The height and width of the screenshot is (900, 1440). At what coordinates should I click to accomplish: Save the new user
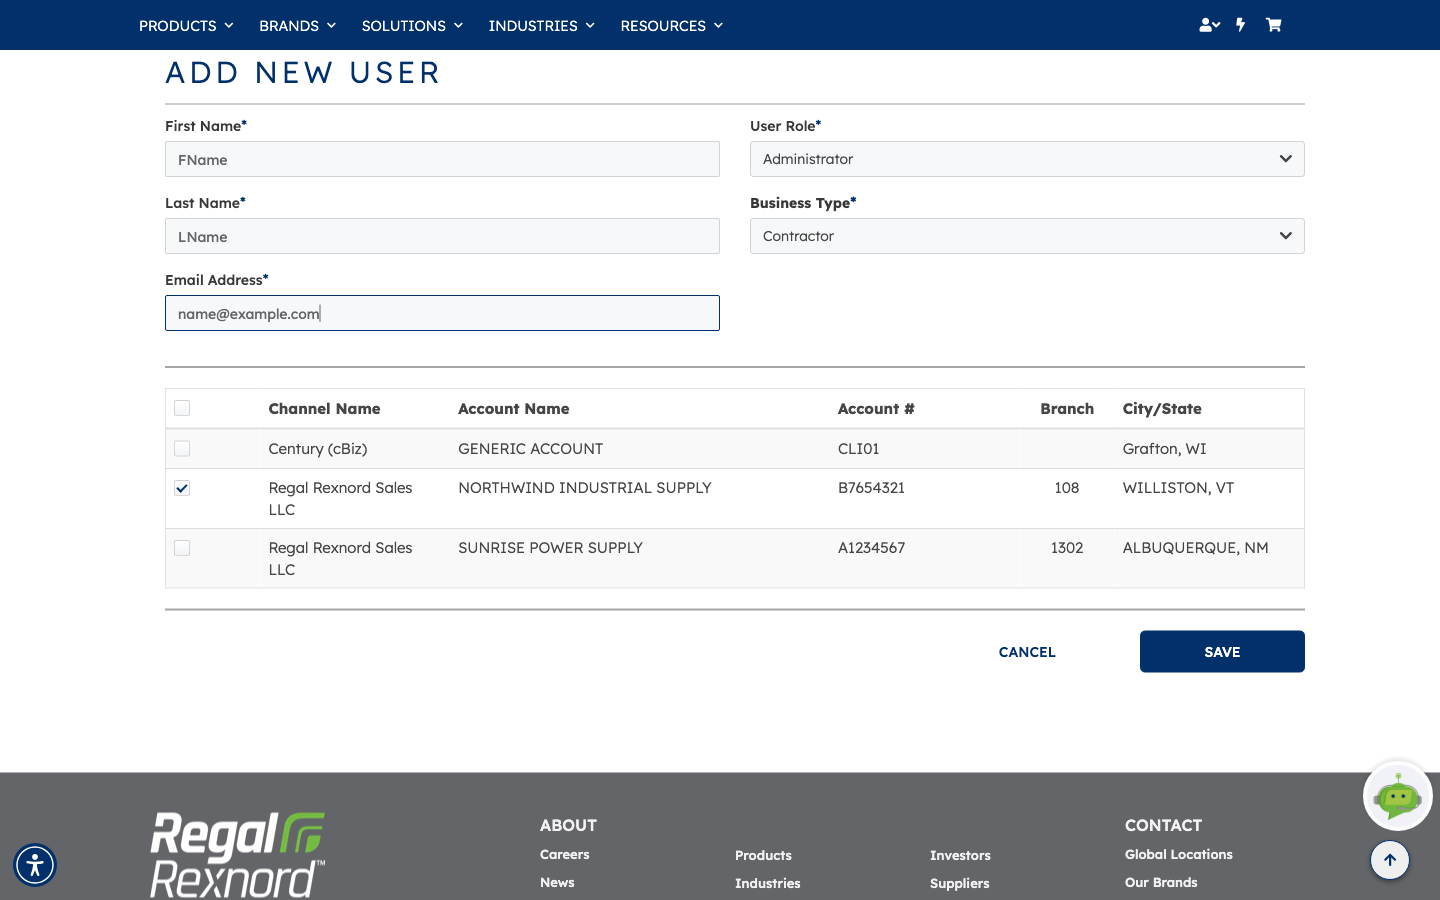[x=1222, y=652]
